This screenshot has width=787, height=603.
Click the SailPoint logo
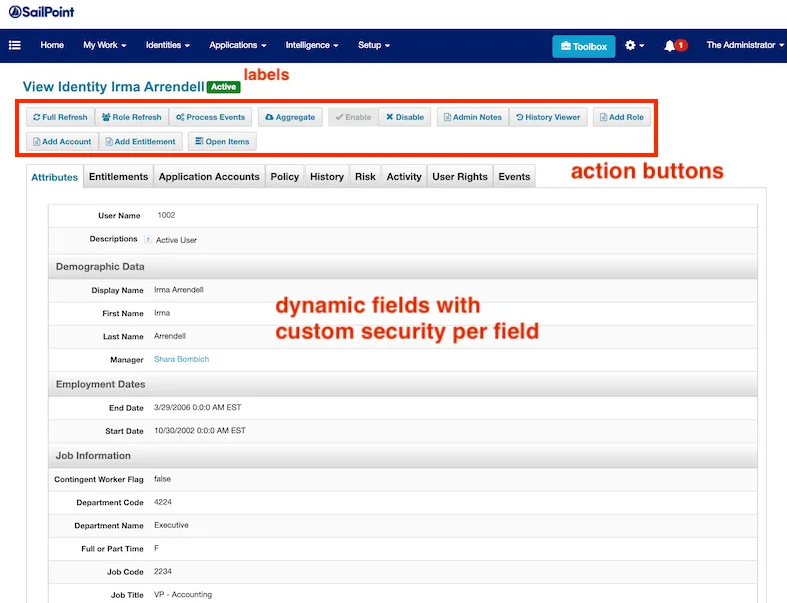coord(42,12)
